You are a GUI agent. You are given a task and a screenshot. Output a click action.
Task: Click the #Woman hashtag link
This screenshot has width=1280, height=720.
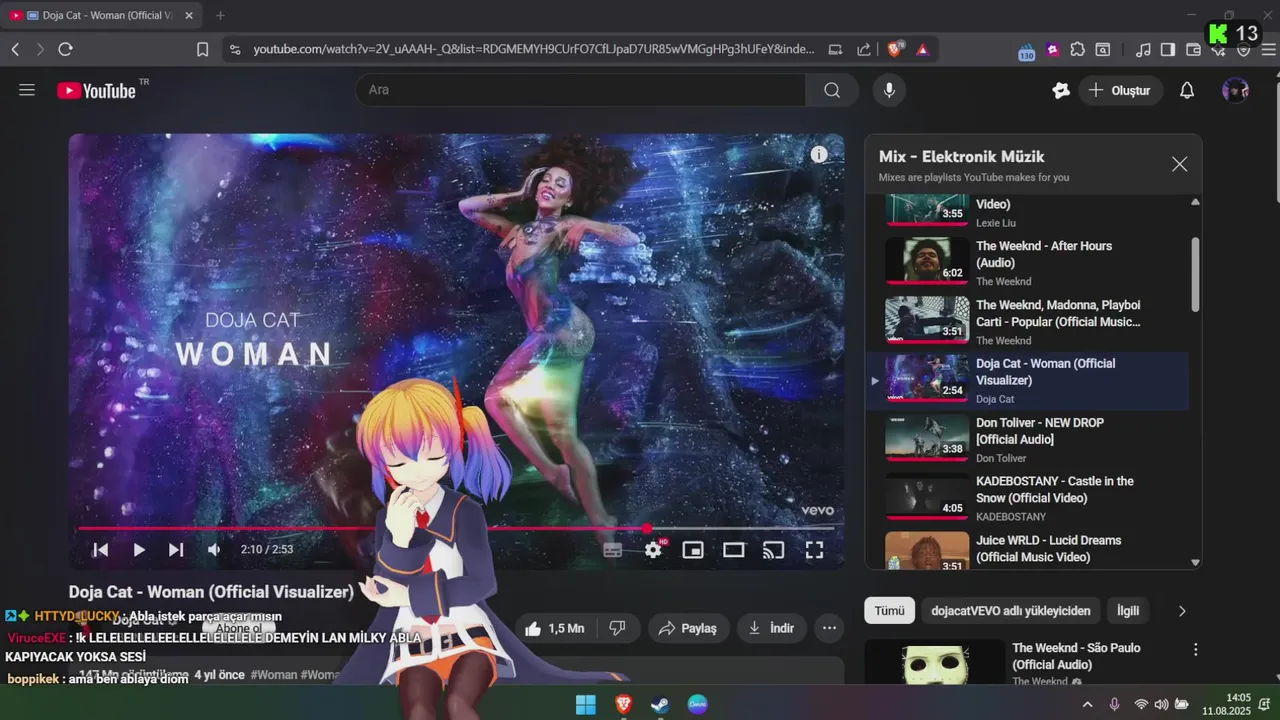274,675
